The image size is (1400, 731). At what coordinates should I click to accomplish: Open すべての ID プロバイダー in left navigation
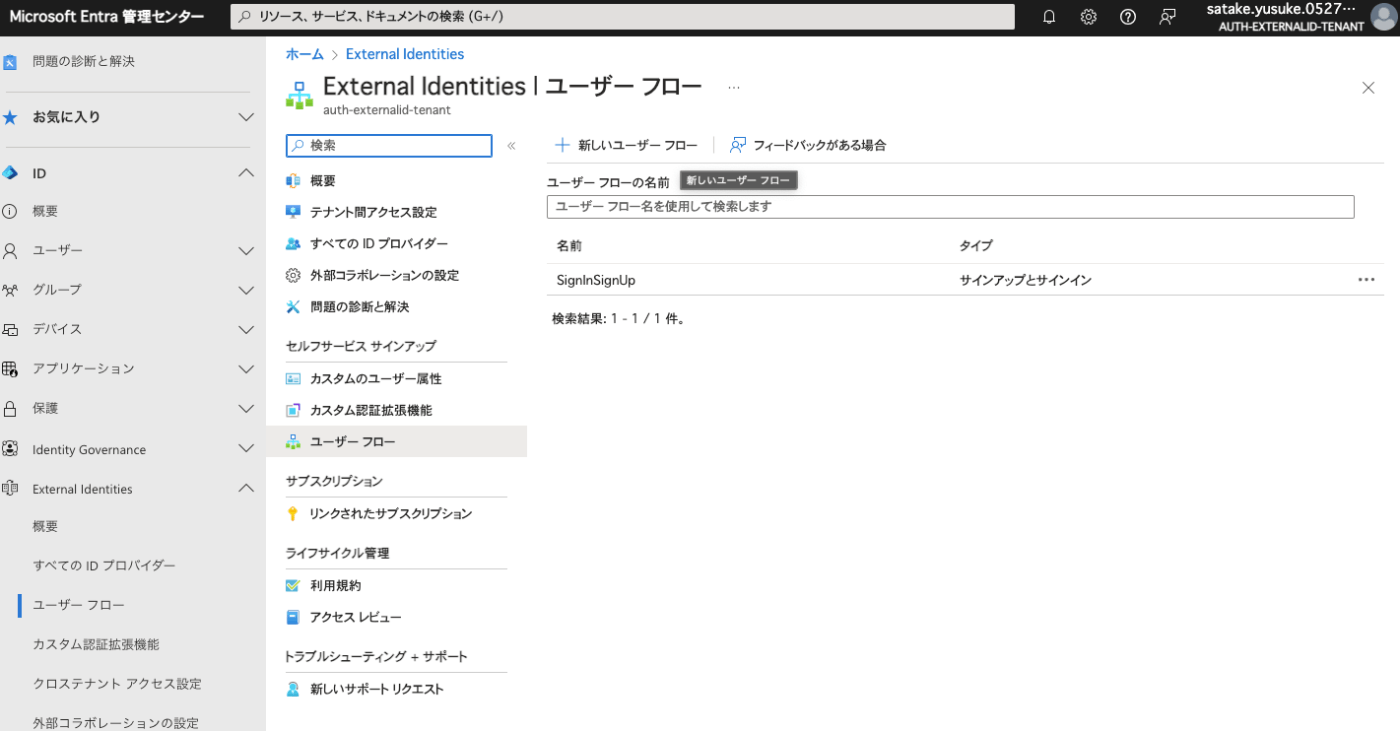click(104, 566)
